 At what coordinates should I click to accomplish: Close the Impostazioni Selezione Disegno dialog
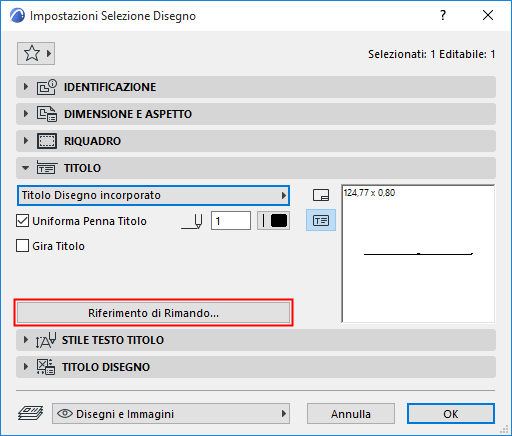pyautogui.click(x=488, y=15)
